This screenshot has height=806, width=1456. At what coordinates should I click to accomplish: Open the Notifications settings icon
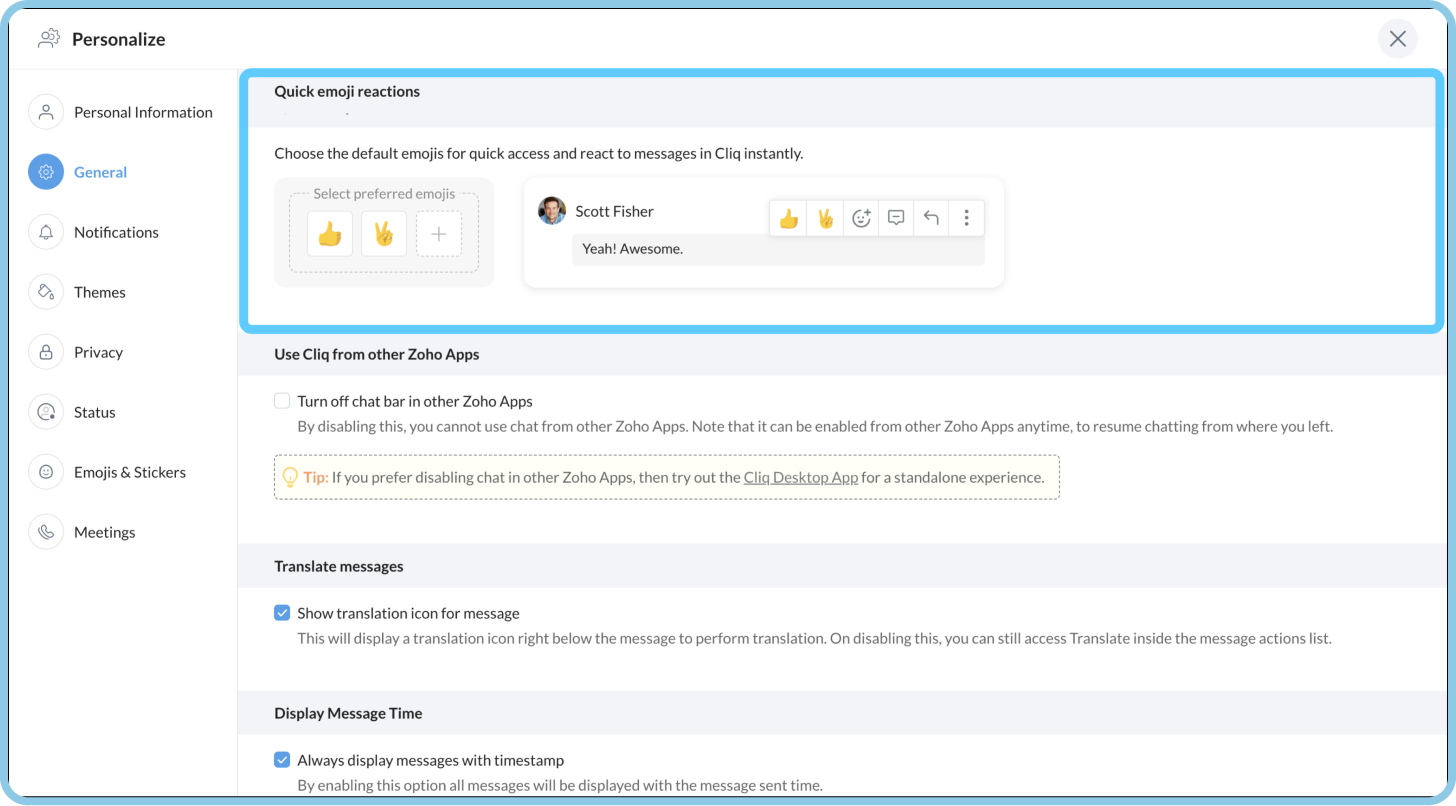pos(45,231)
